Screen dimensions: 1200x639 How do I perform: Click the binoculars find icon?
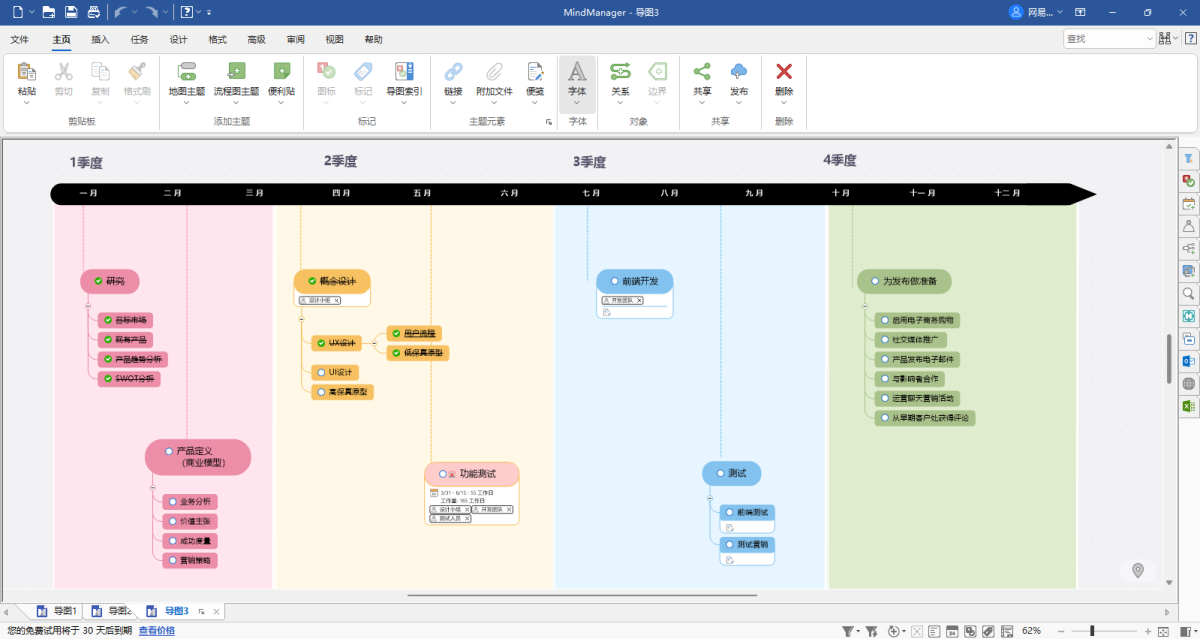pyautogui.click(x=1164, y=39)
